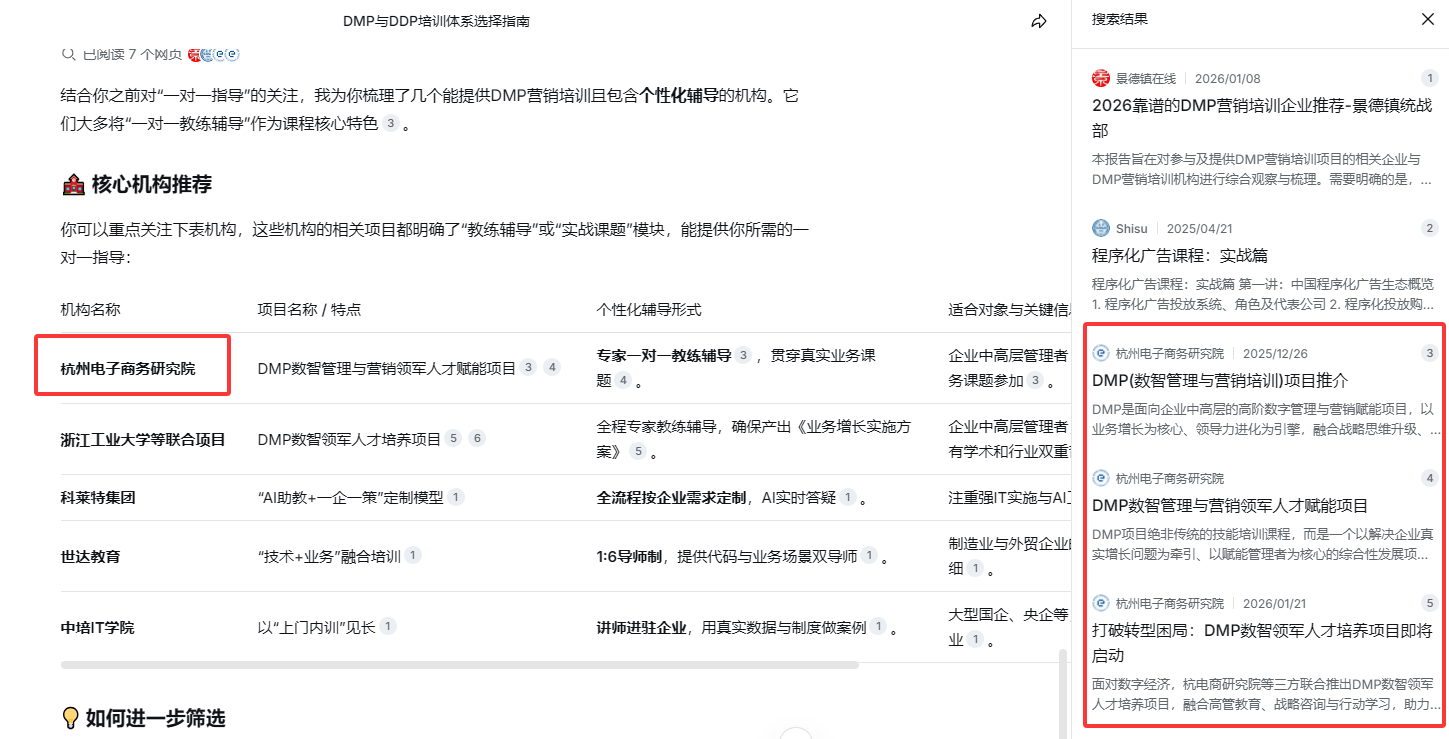
Task: Click the 搜索结果 panel heading
Action: pyautogui.click(x=1120, y=19)
